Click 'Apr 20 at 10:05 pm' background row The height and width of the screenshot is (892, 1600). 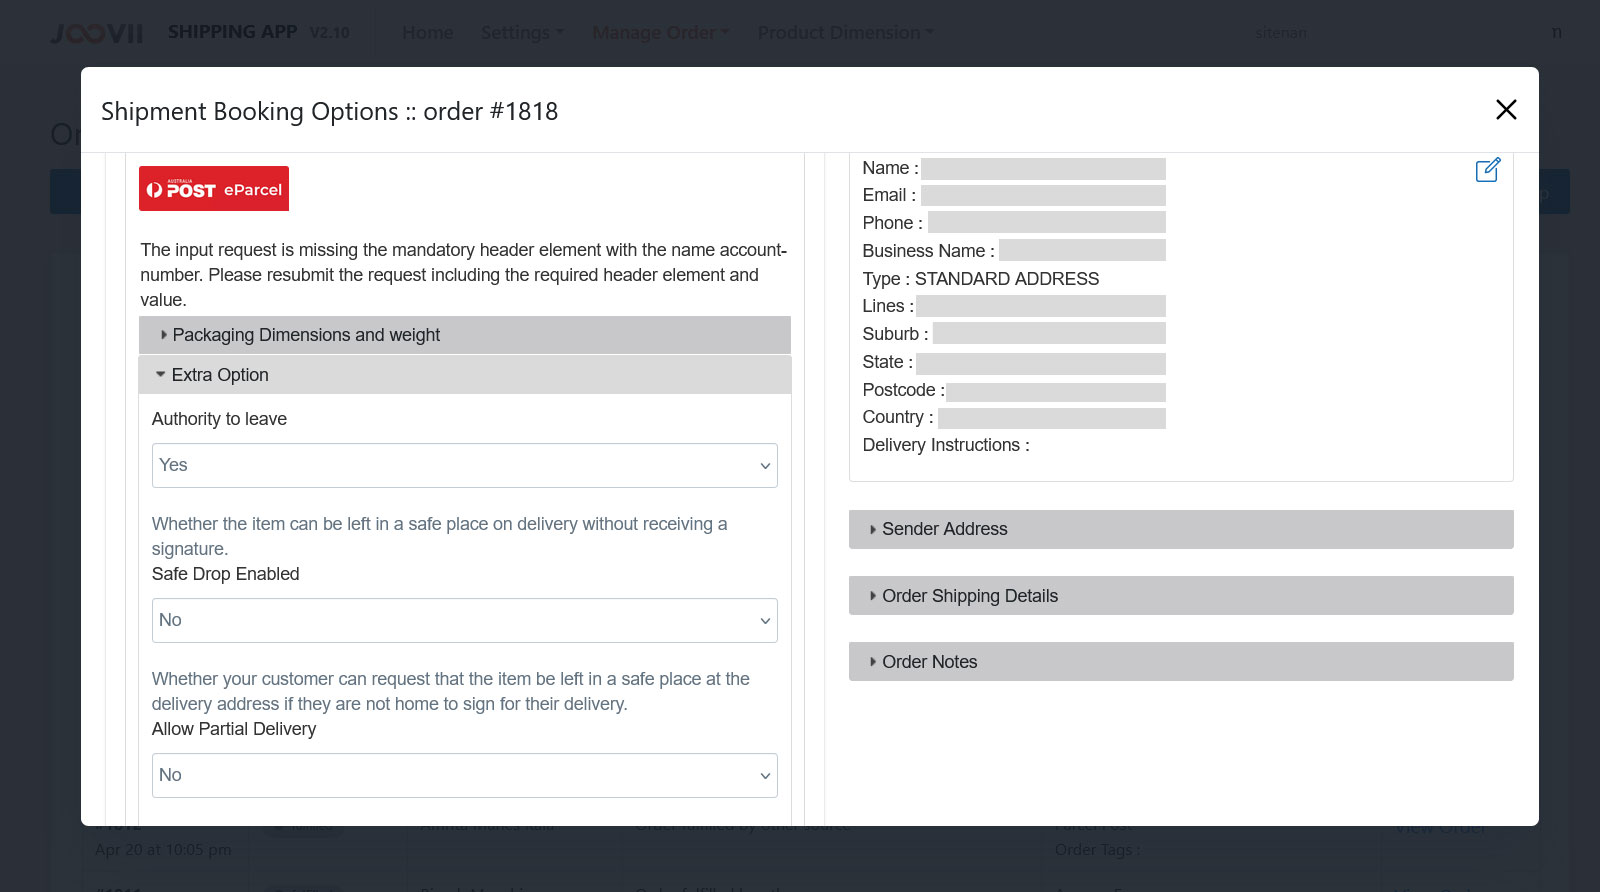163,850
